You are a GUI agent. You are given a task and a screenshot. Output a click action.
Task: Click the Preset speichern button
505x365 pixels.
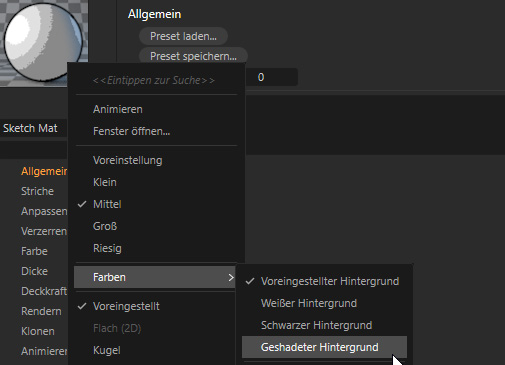(x=193, y=56)
